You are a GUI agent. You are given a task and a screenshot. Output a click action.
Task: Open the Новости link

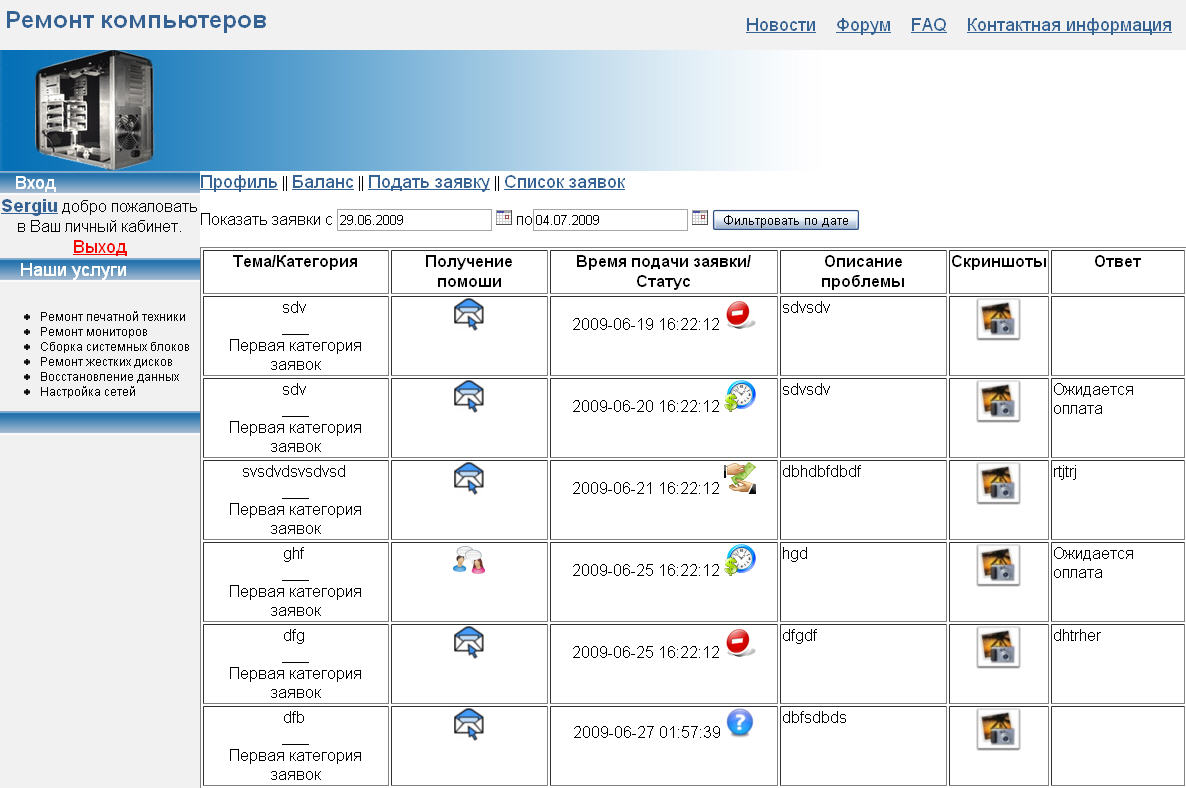(x=781, y=25)
